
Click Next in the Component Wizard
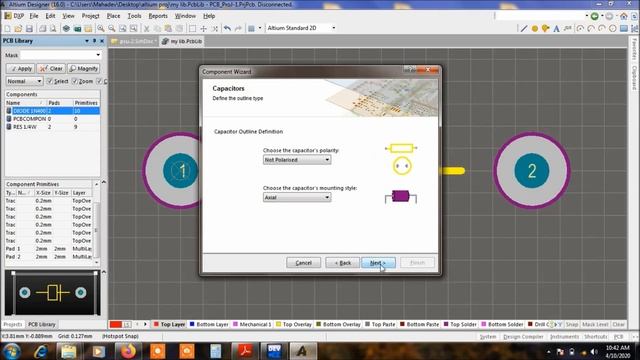(378, 263)
